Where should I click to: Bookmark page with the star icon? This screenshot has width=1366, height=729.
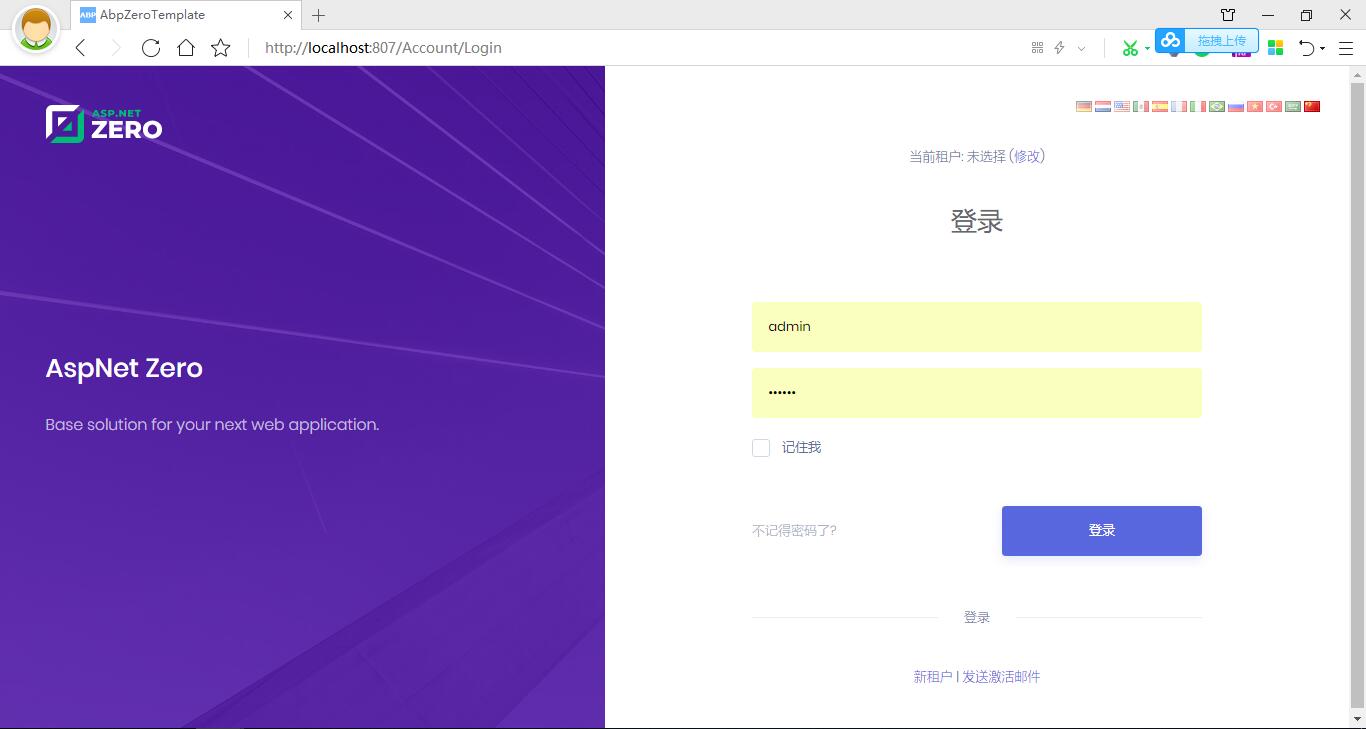coord(221,48)
